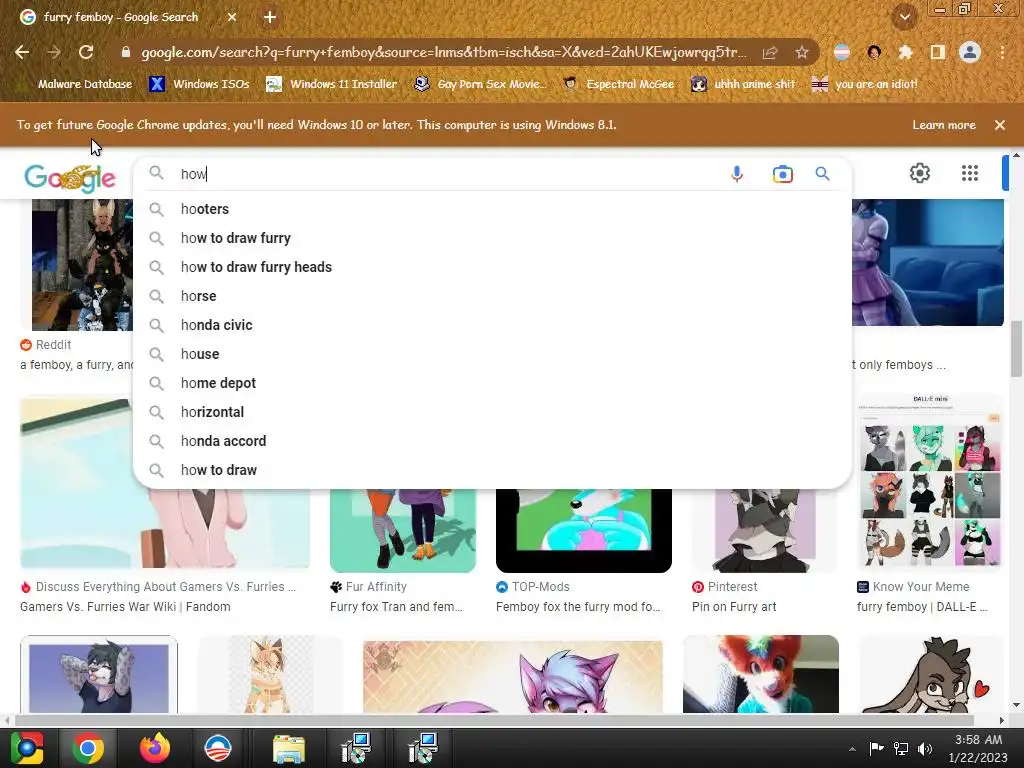This screenshot has width=1024, height=768.
Task: Open the Chrome profile avatar
Action: point(970,52)
